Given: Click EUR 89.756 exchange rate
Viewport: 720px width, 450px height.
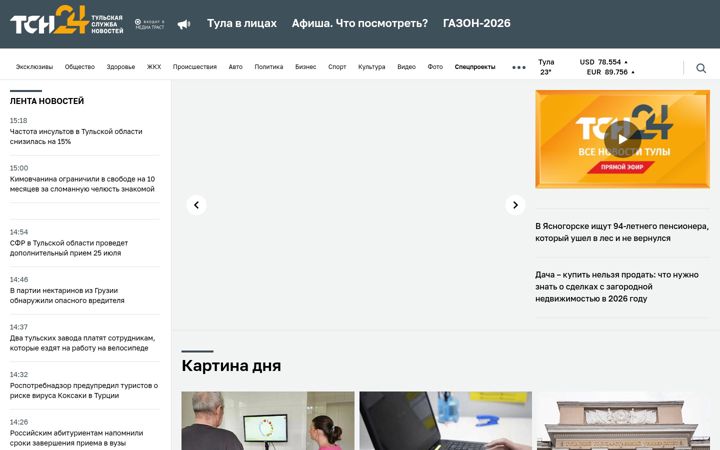Looking at the screenshot, I should coord(610,72).
